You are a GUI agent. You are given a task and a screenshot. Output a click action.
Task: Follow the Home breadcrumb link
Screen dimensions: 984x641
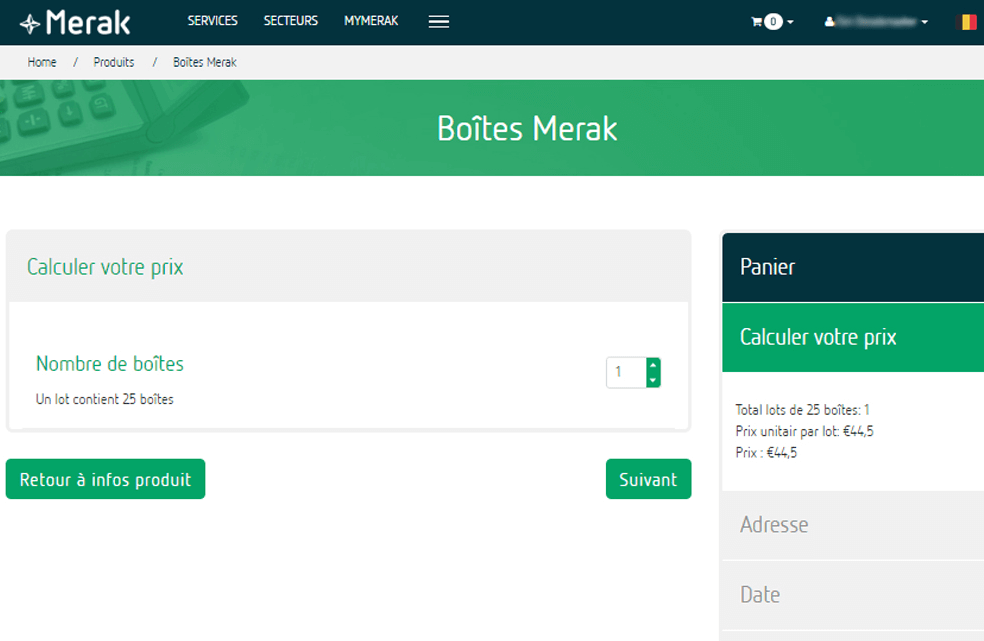coord(42,62)
